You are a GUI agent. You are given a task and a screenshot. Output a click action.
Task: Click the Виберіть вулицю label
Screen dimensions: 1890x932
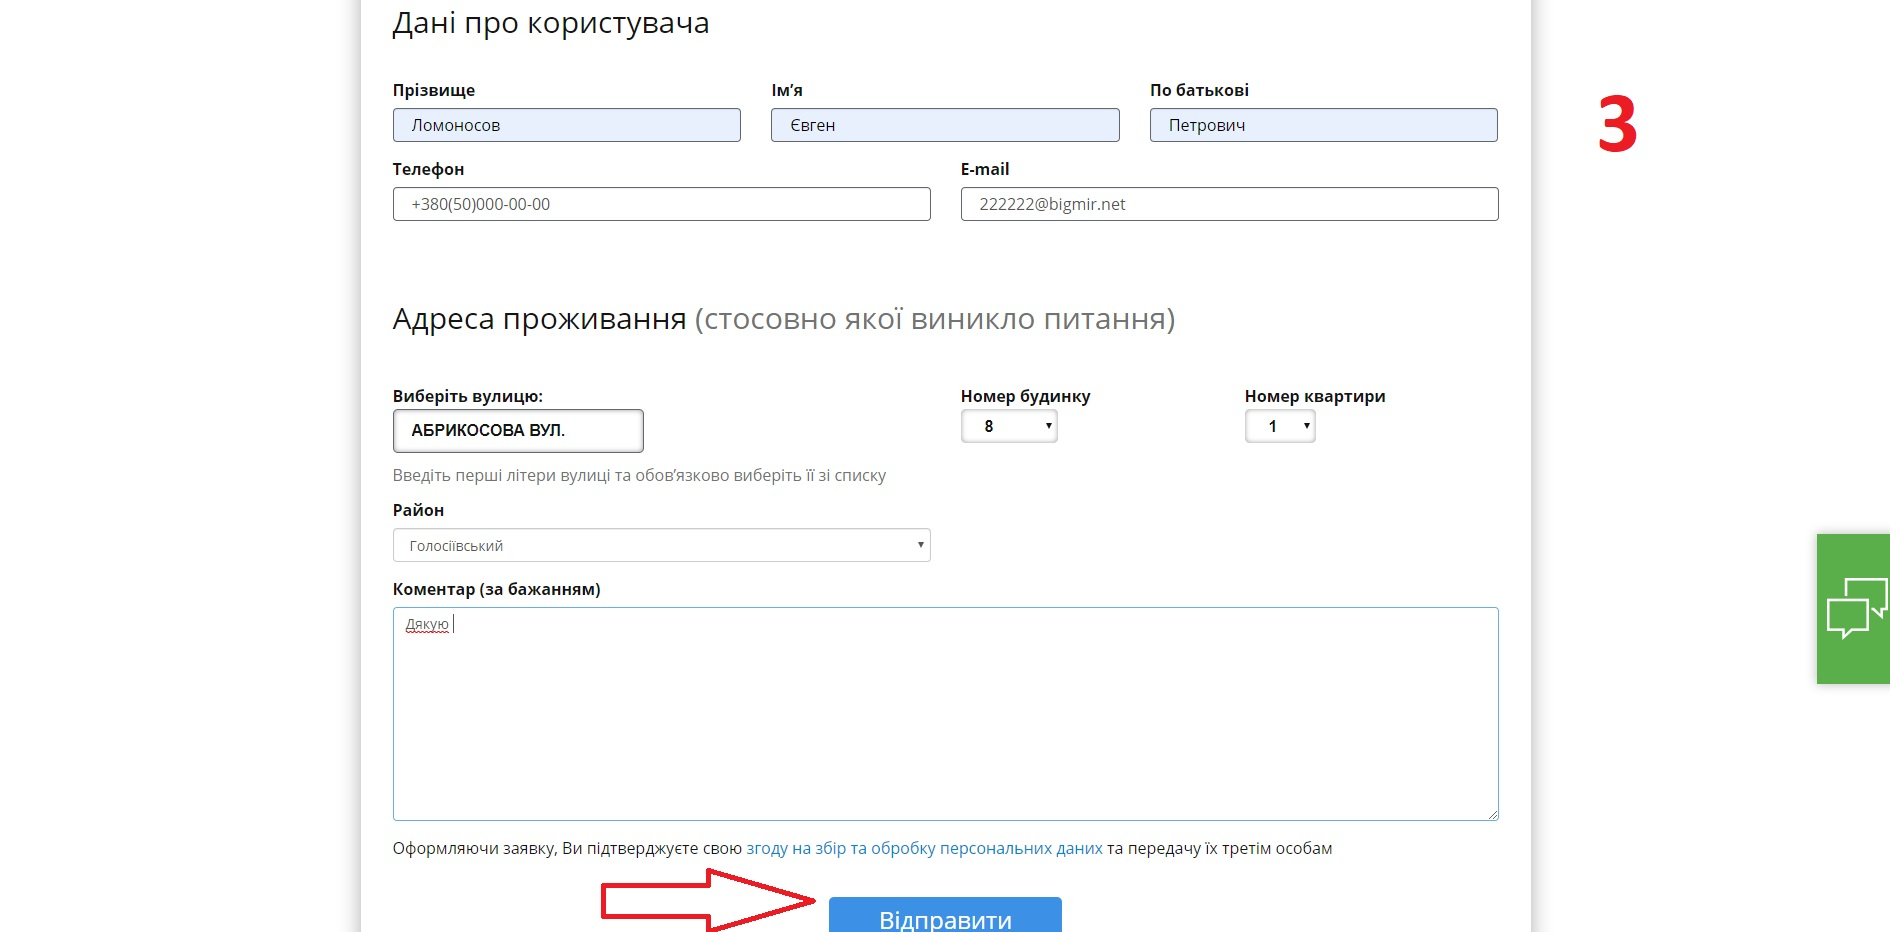coord(467,396)
